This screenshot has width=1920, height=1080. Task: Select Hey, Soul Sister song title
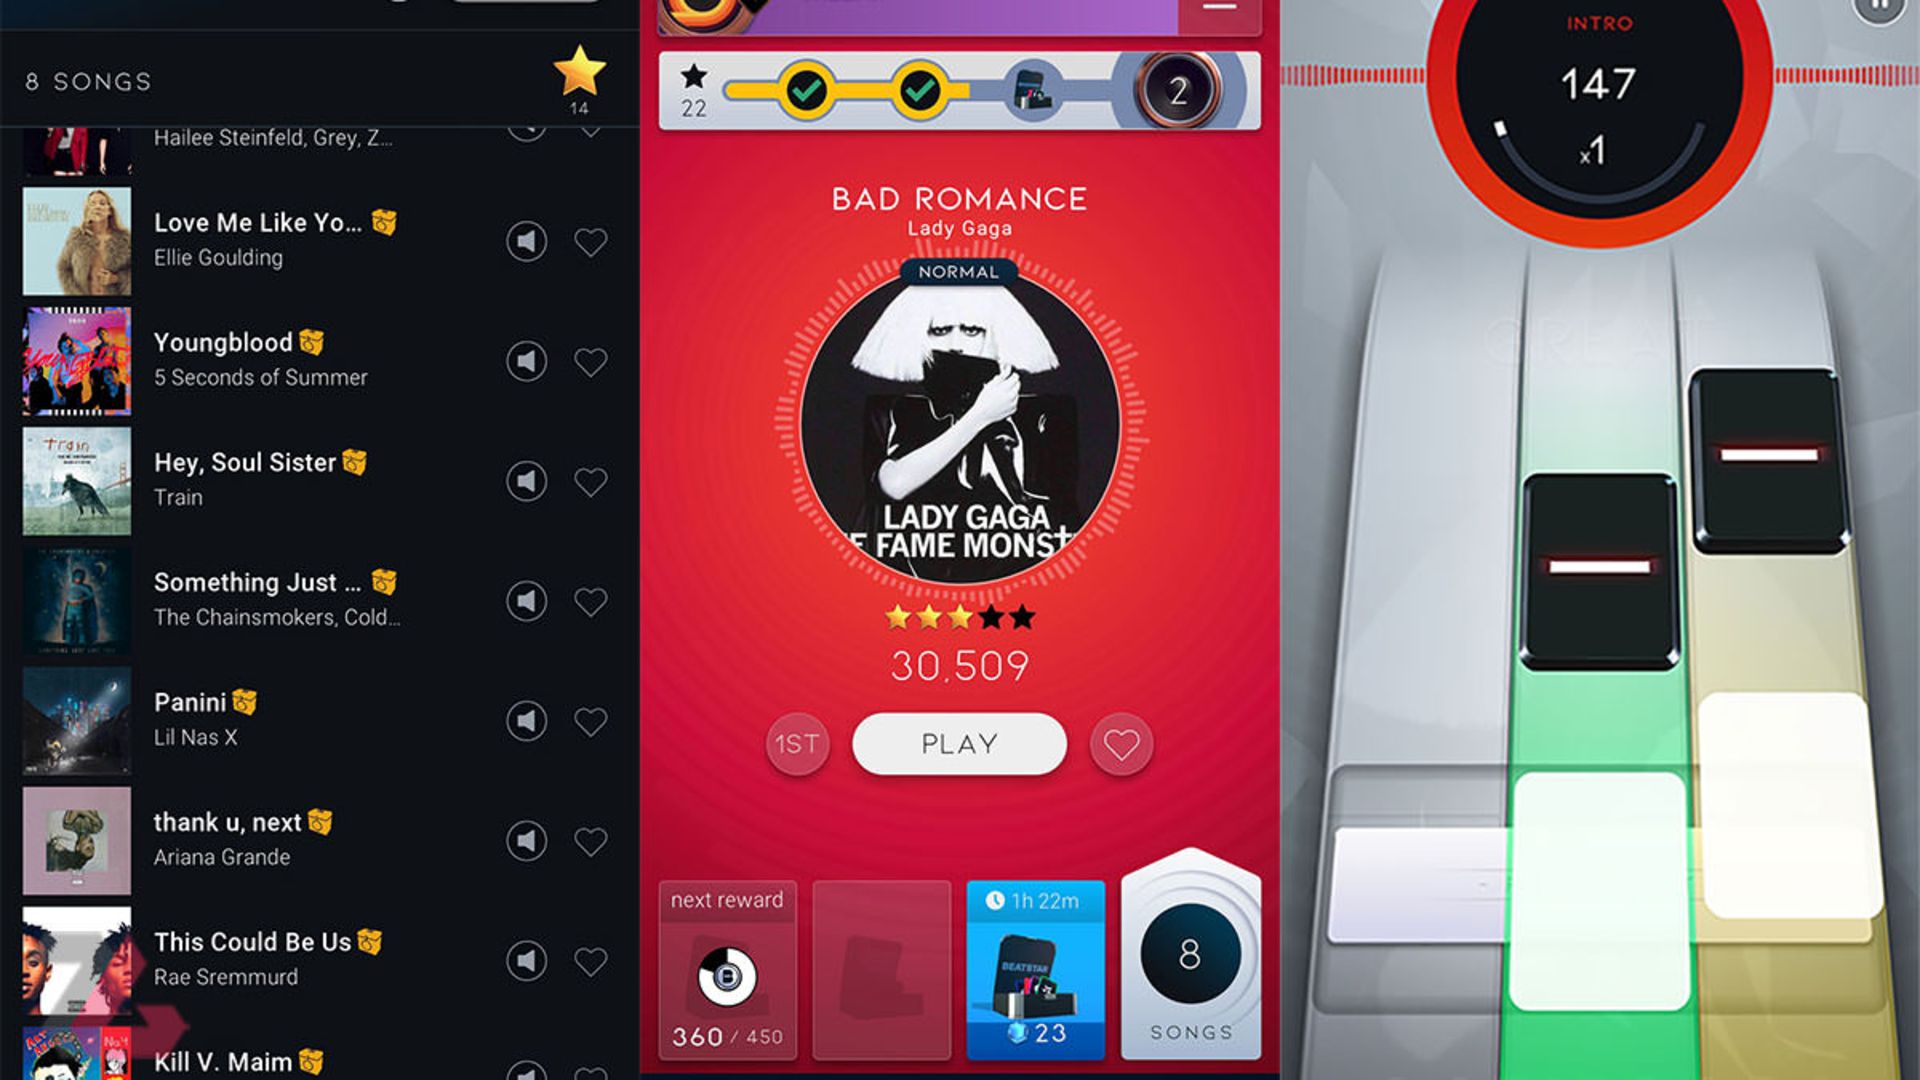[x=245, y=463]
